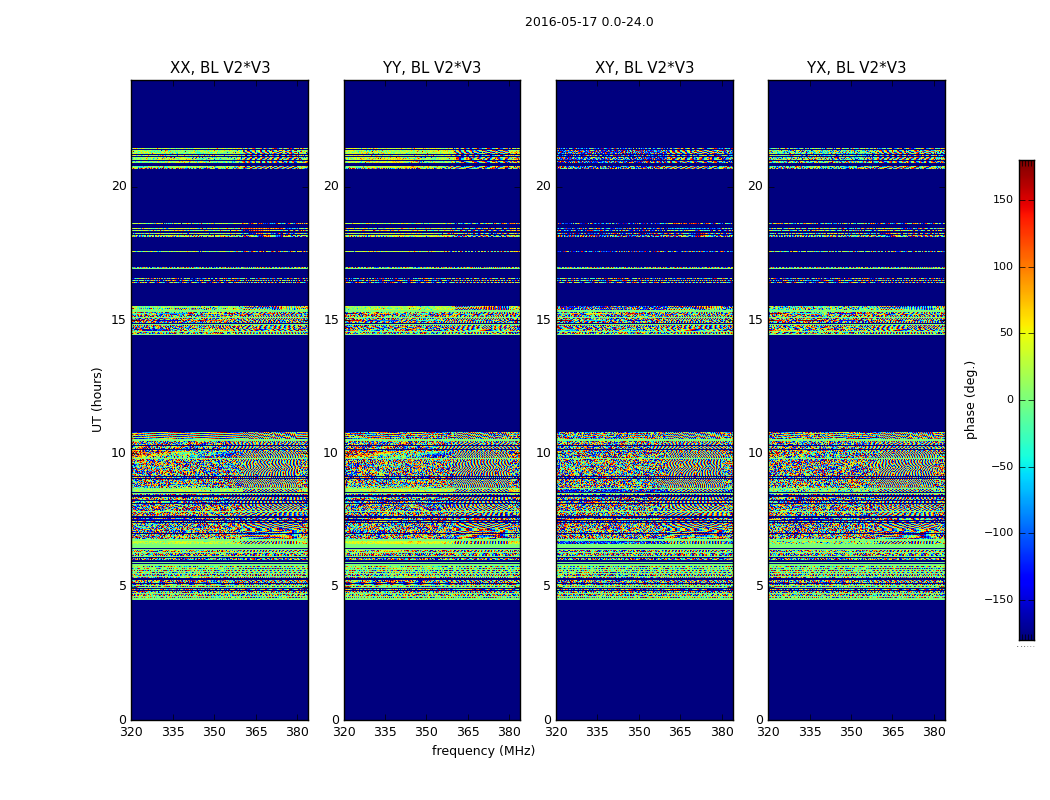Click y-axis tick 15 of the YX panel
The image size is (1050, 800).
[x=755, y=320]
